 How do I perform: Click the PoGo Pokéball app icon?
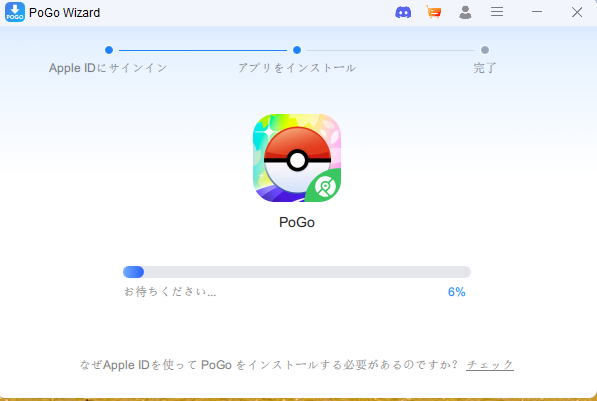[x=297, y=158]
